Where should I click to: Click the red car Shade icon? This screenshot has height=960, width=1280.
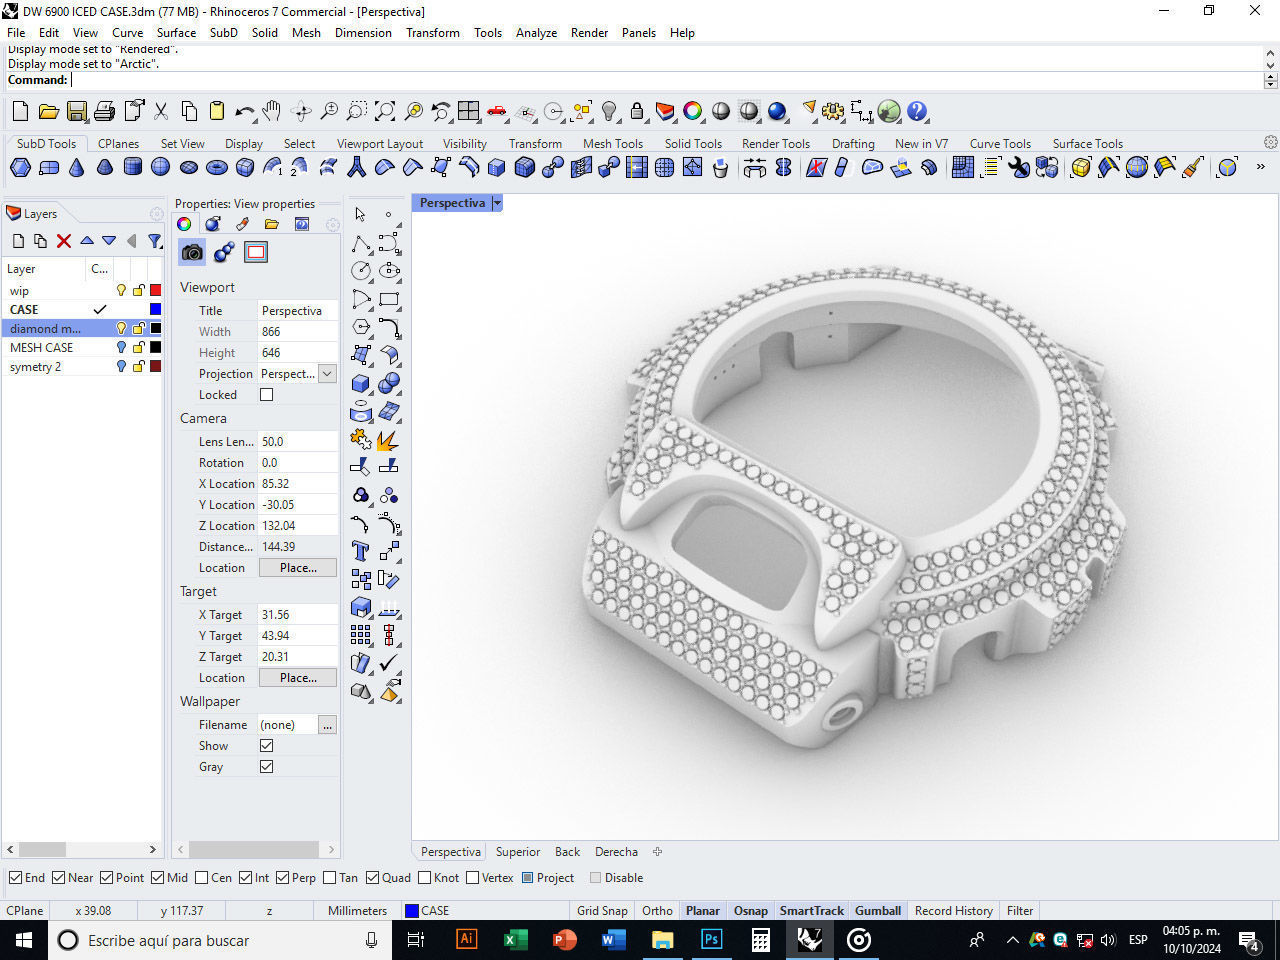pyautogui.click(x=497, y=111)
